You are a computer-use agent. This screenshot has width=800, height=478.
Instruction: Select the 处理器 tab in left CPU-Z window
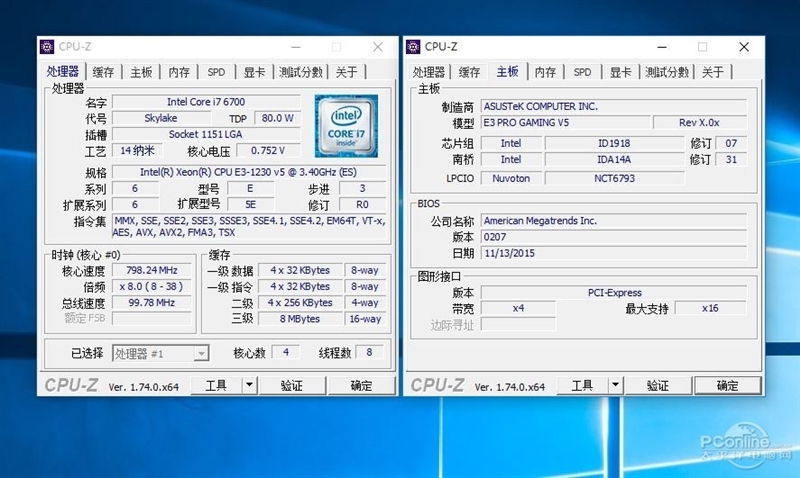tap(63, 71)
